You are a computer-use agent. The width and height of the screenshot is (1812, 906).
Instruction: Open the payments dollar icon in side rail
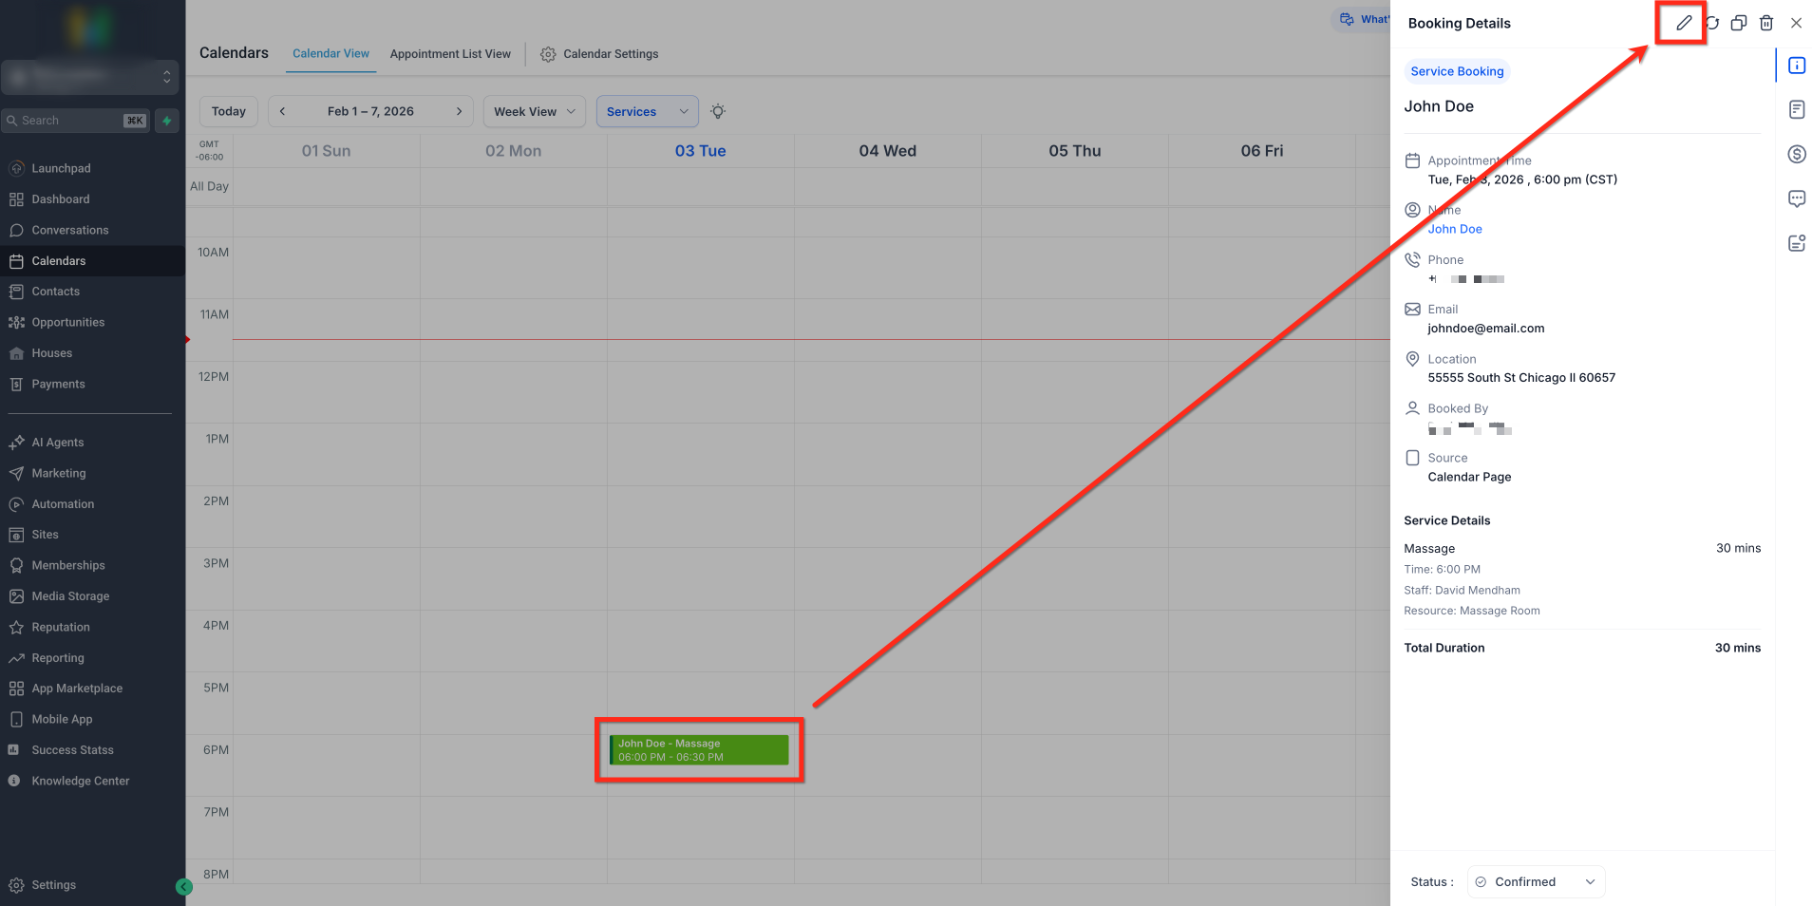[1797, 154]
